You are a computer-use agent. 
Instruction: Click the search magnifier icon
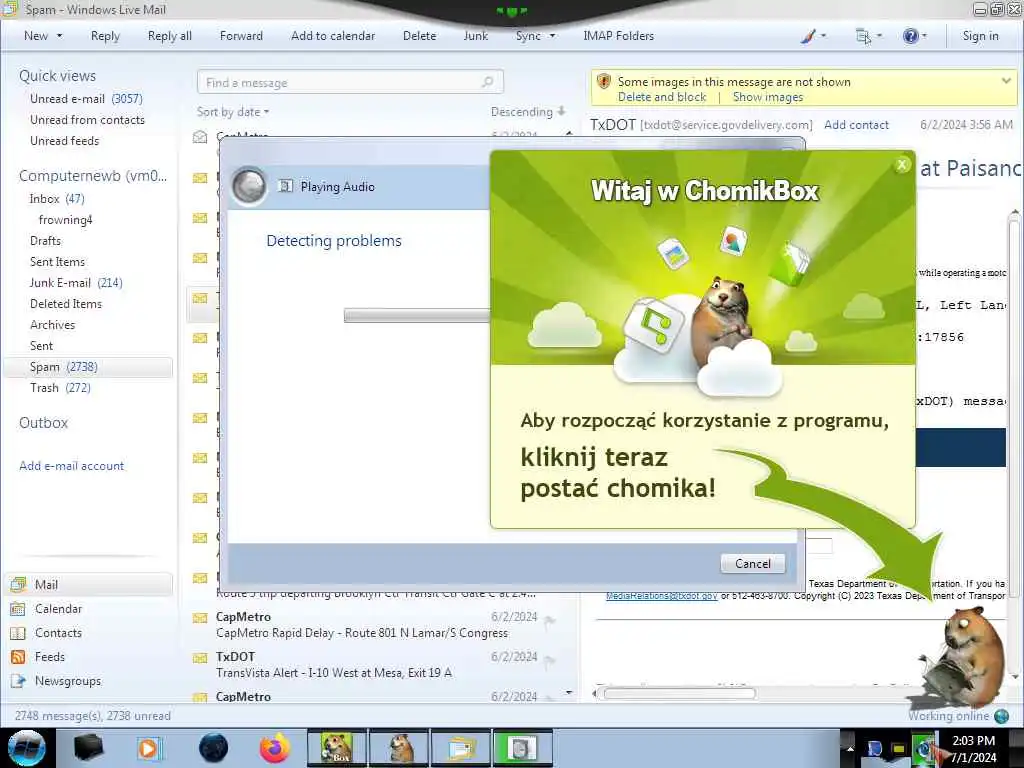tap(488, 82)
